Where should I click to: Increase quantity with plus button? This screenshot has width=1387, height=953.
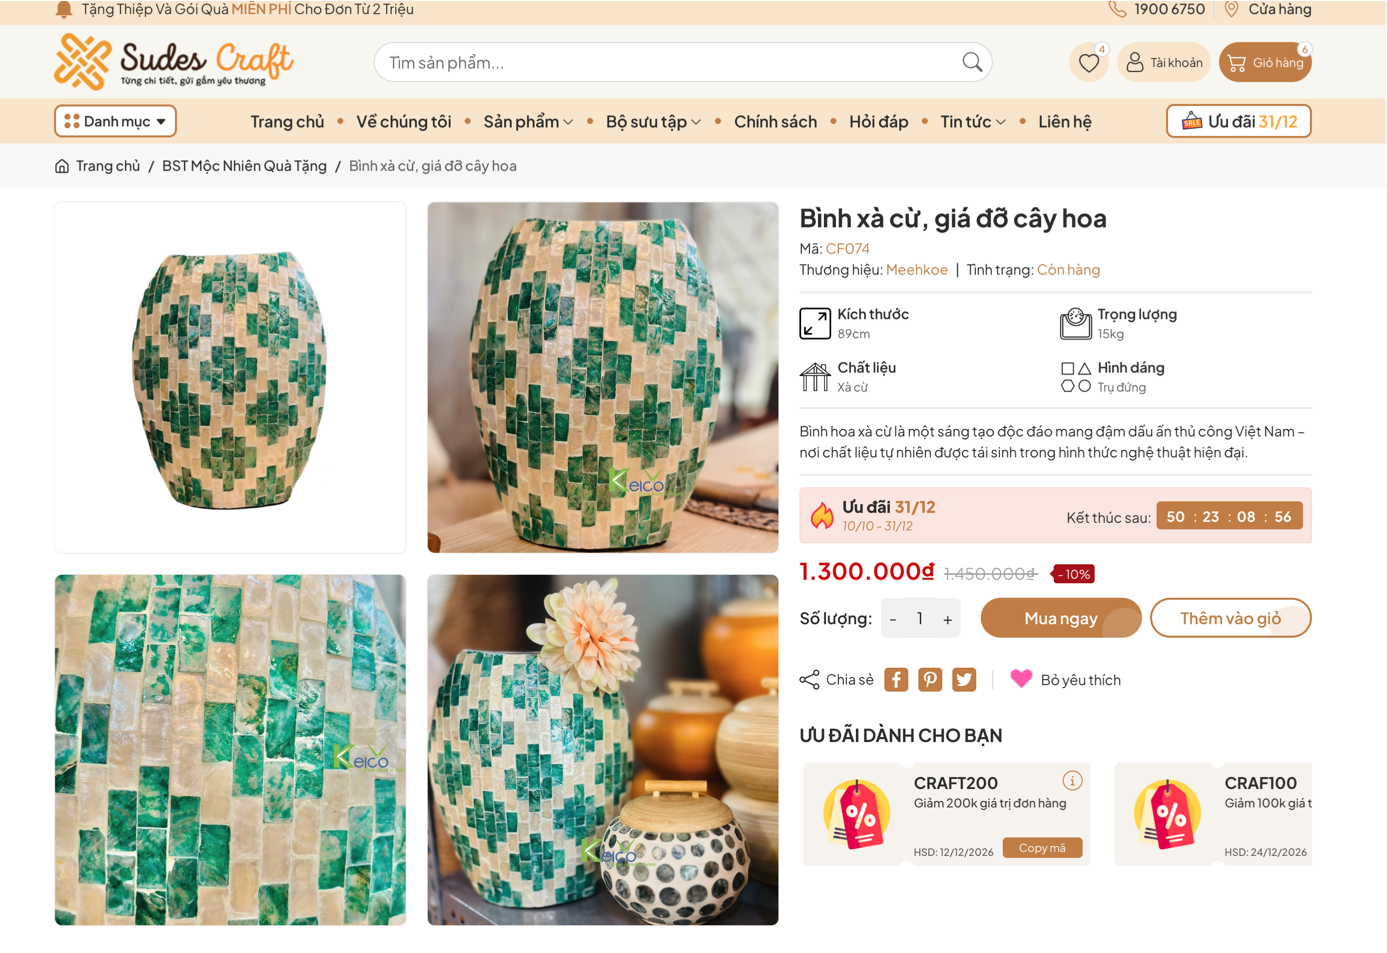point(947,619)
